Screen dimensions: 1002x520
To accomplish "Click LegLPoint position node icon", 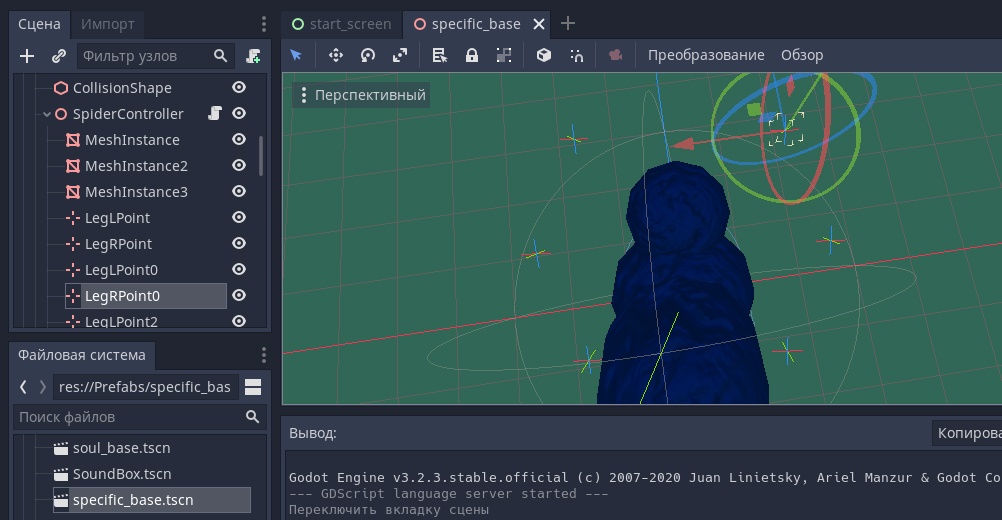I will point(73,218).
